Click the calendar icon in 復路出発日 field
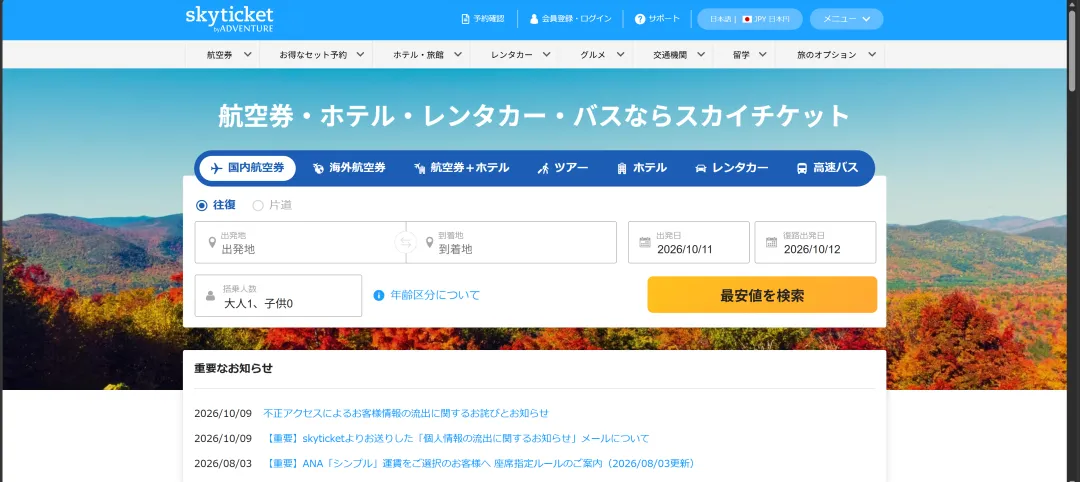 771,242
